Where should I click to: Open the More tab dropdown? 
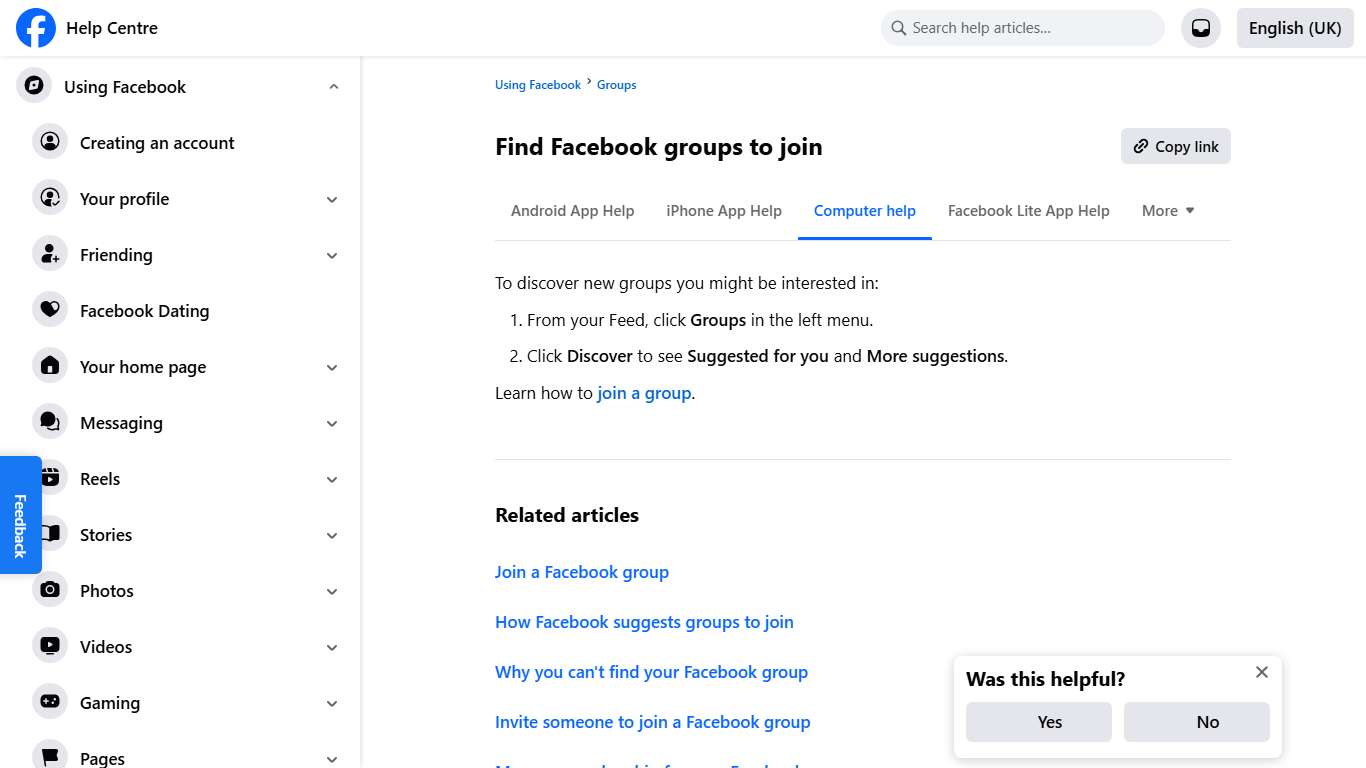point(1167,210)
